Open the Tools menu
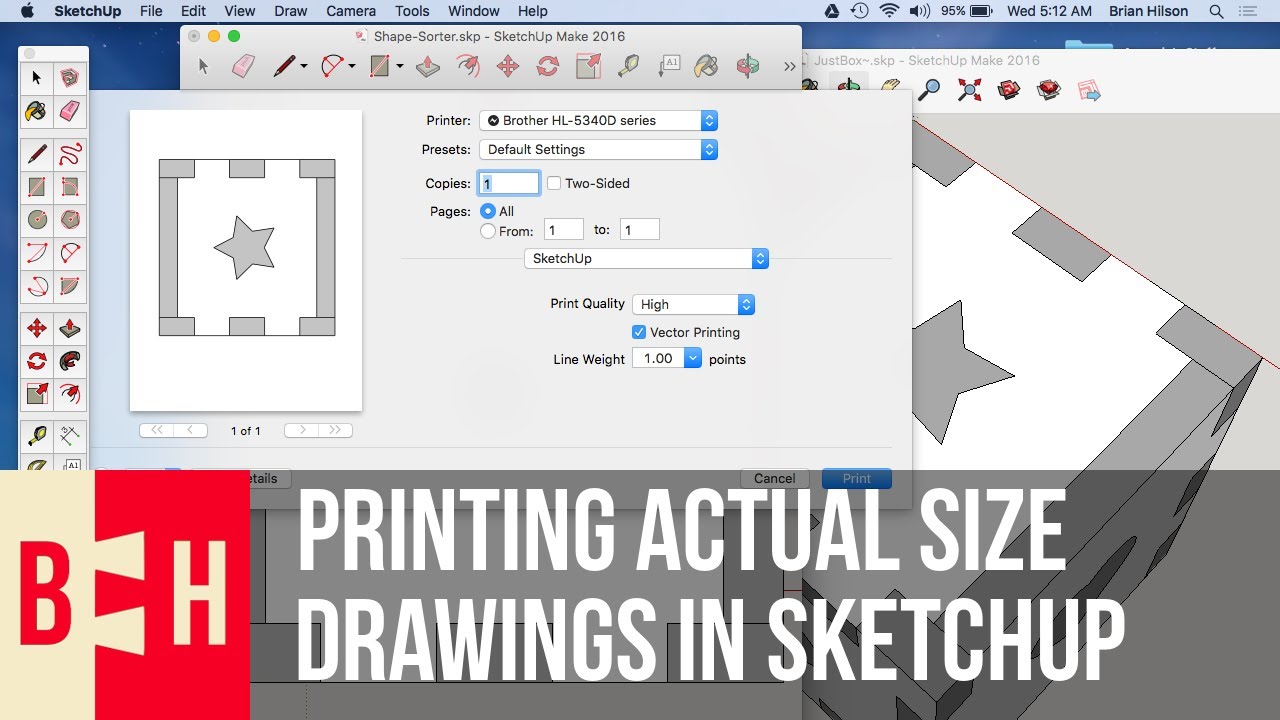The image size is (1280, 720). [412, 11]
